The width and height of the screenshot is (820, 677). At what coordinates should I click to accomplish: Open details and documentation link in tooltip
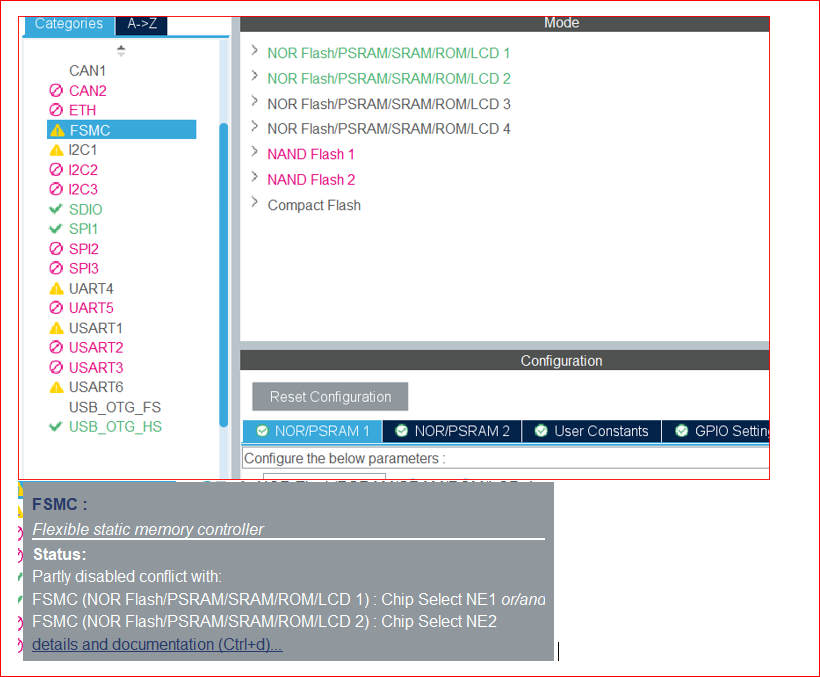pos(157,644)
